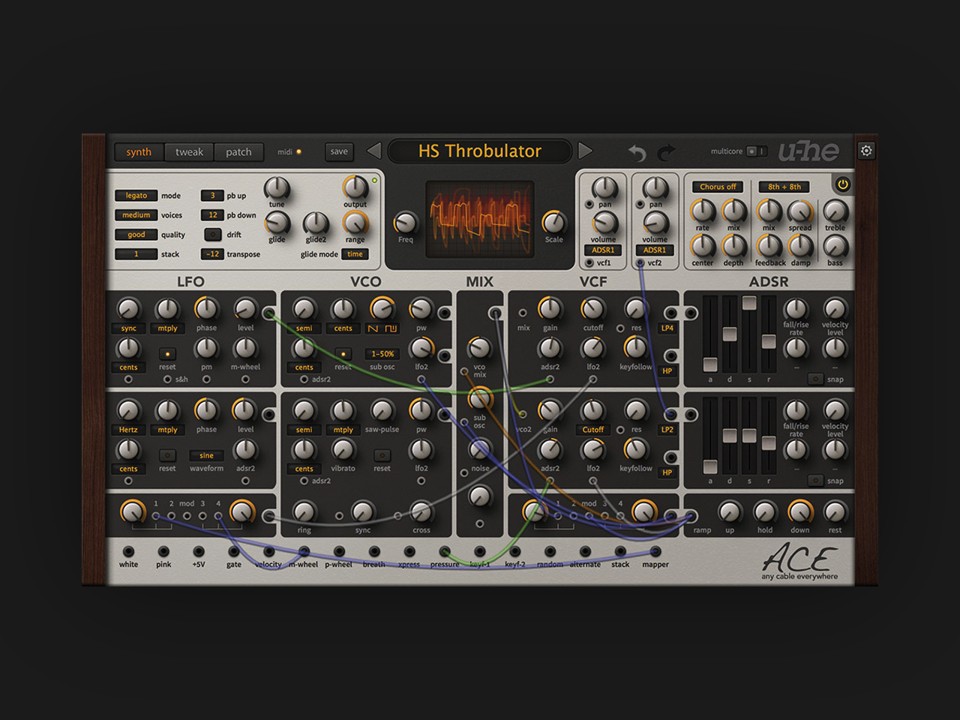Screen dimensions: 960x720
Task: Select the pulse waveform icon in VCO1
Action: tap(391, 329)
